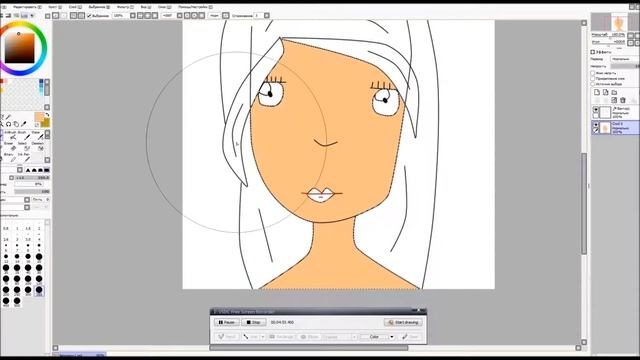Toggle the selection source checkbox
The width and height of the screenshot is (640, 360).
tap(593, 84)
